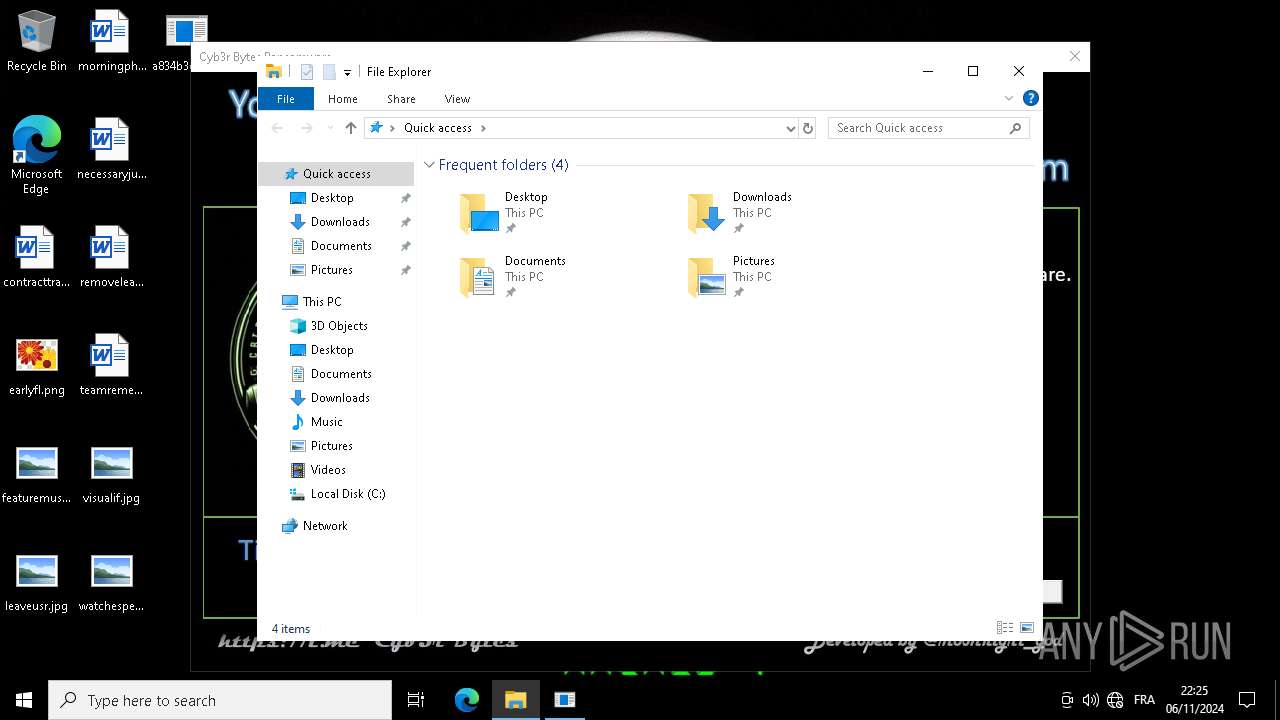Close the Cyb3r Bytes Ransomware window
The image size is (1280, 720).
point(1075,56)
